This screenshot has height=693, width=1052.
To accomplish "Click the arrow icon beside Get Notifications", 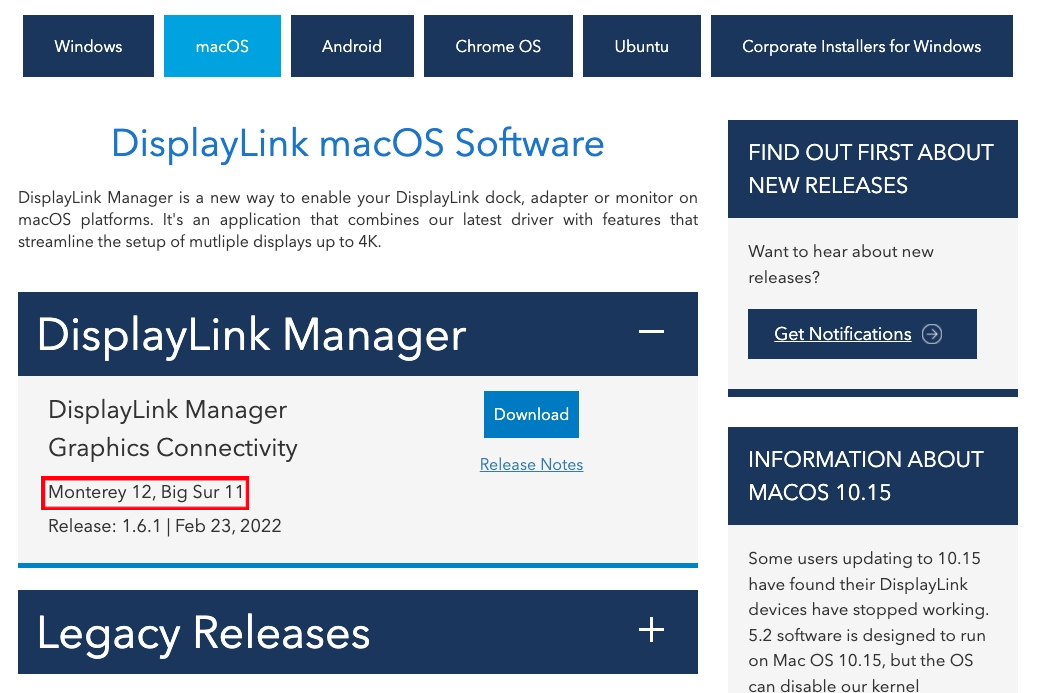I will click(x=932, y=334).
